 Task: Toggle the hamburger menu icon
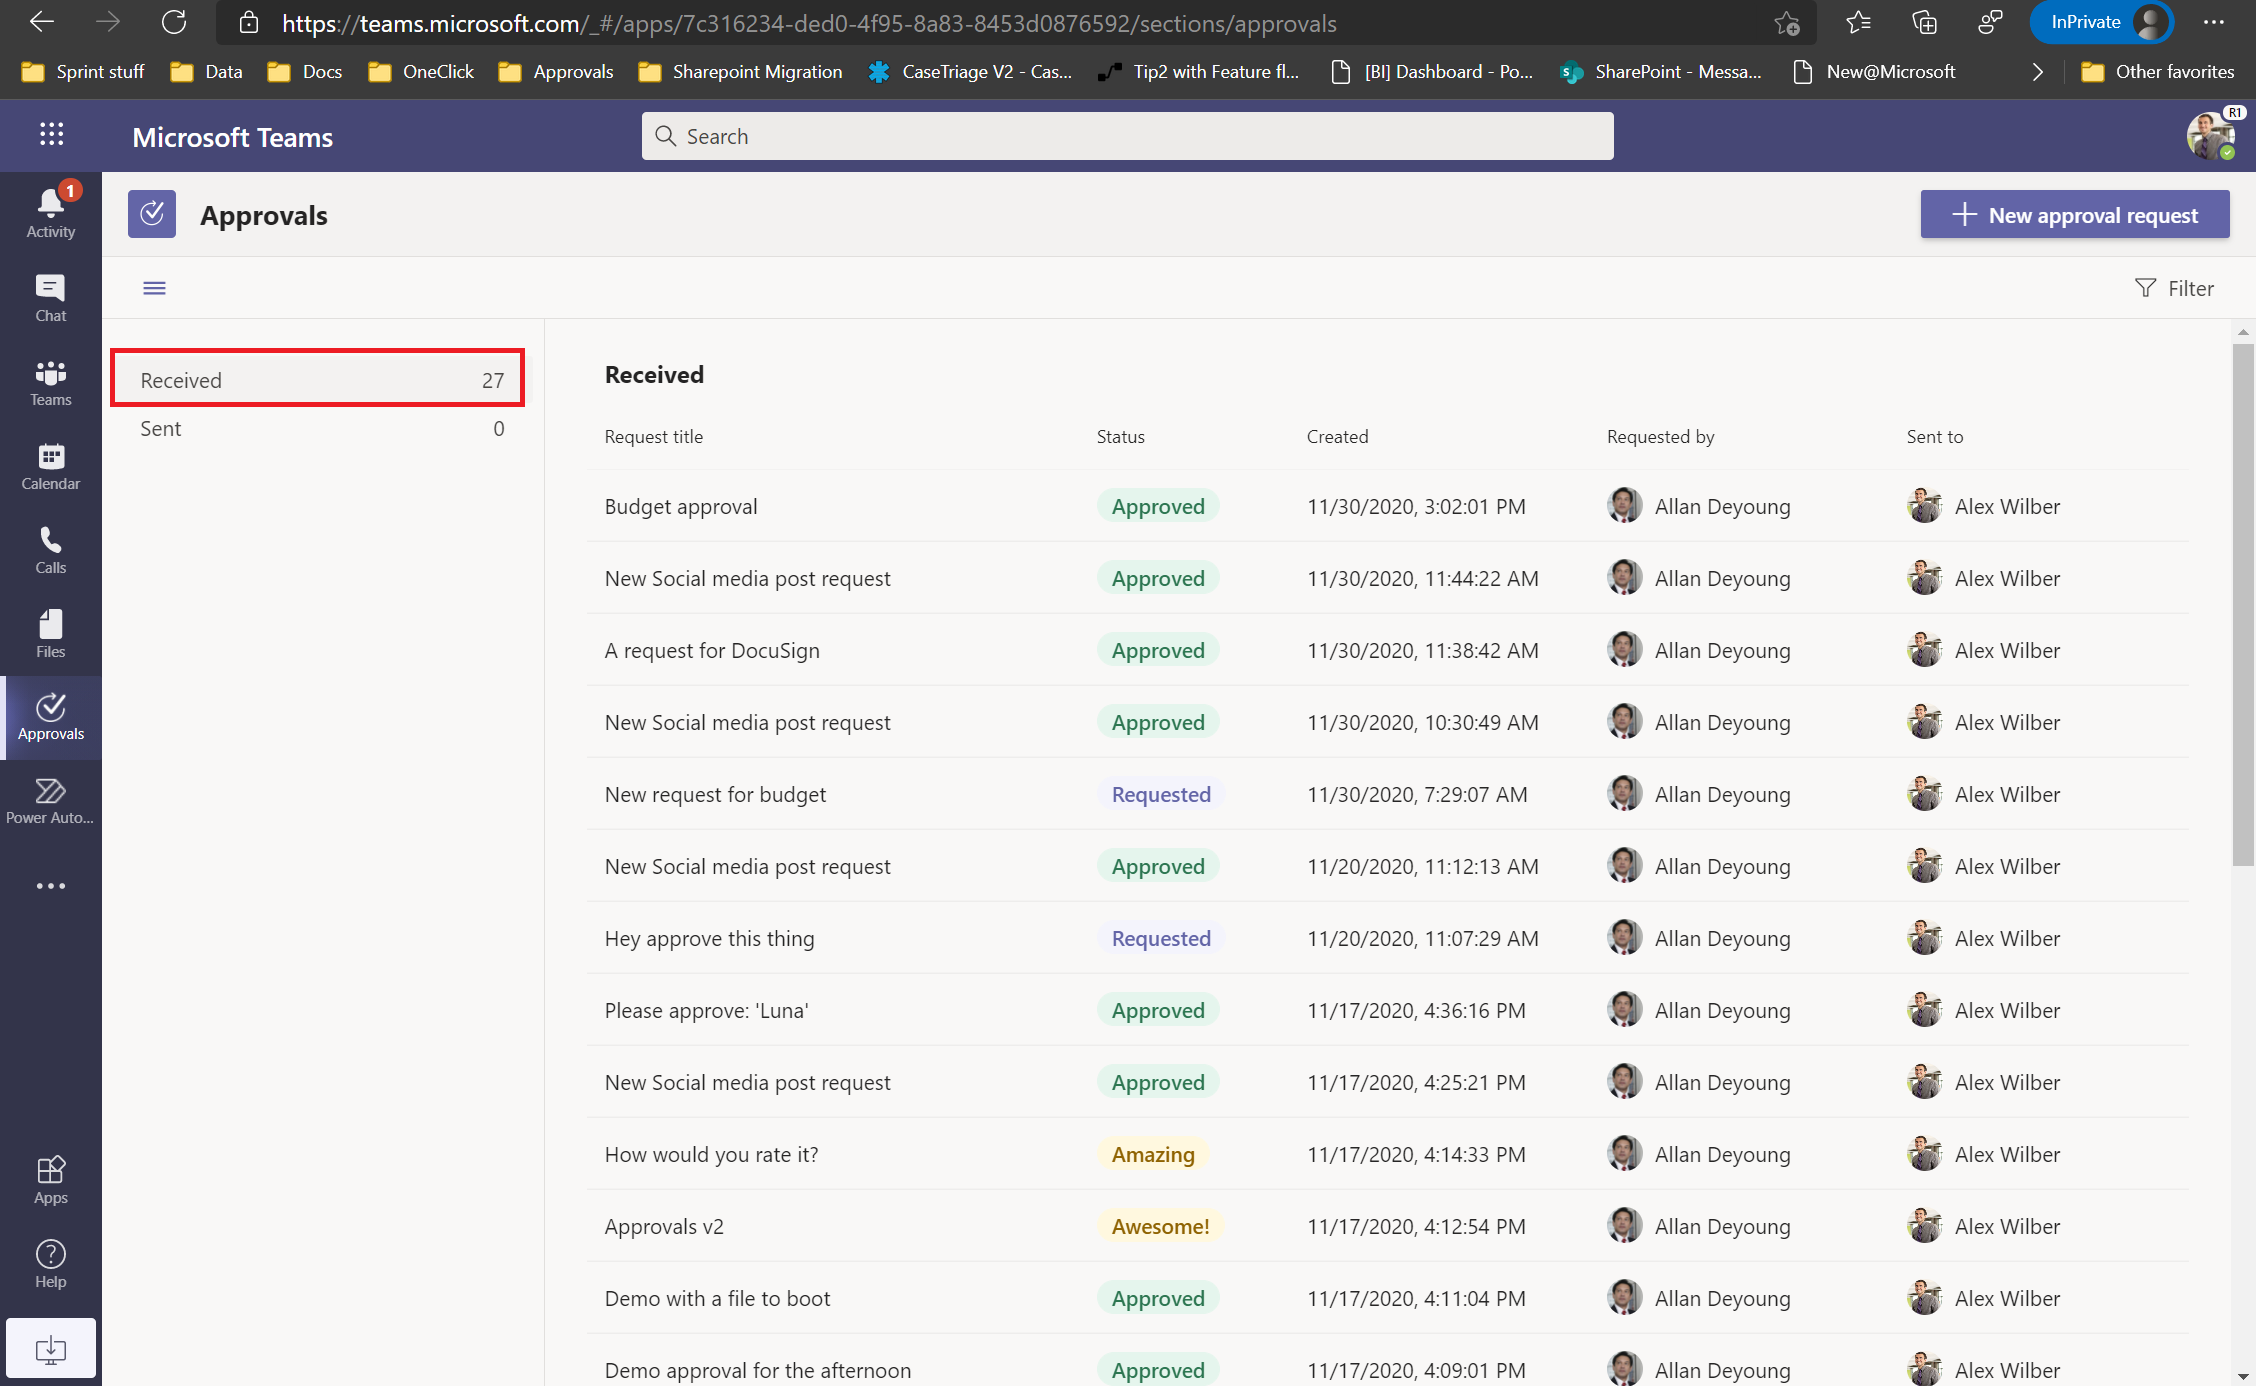pos(155,288)
